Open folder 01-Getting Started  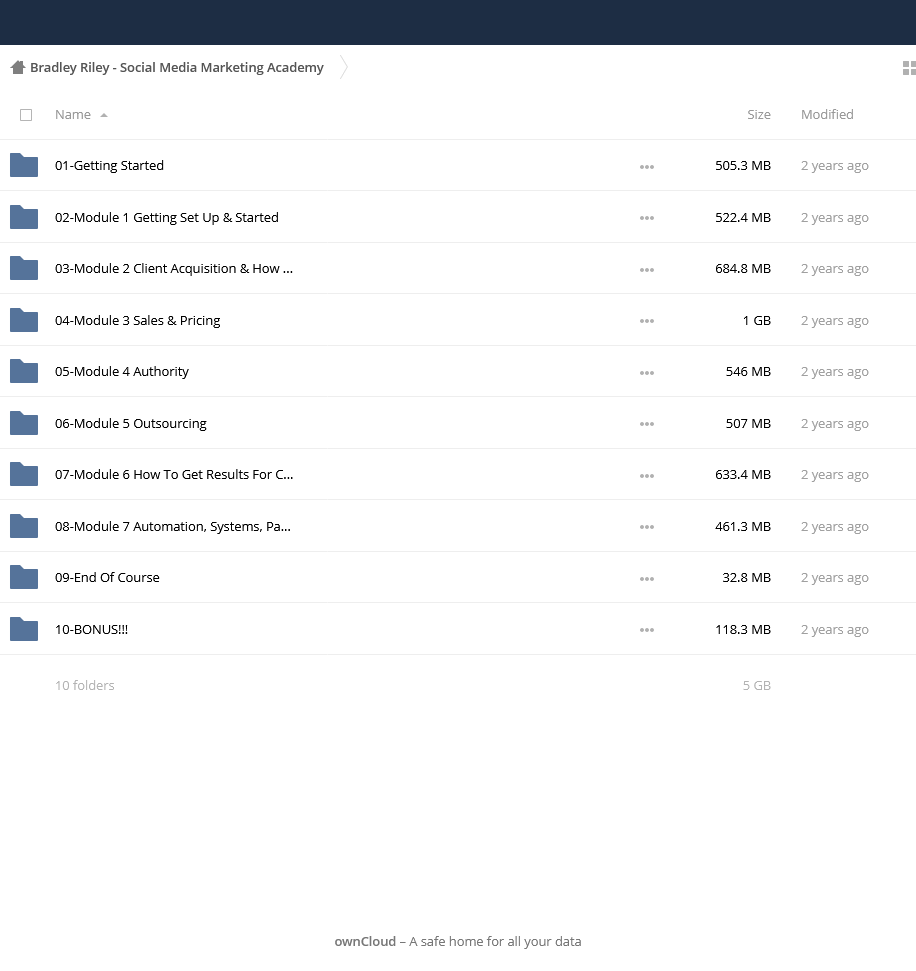tap(109, 165)
